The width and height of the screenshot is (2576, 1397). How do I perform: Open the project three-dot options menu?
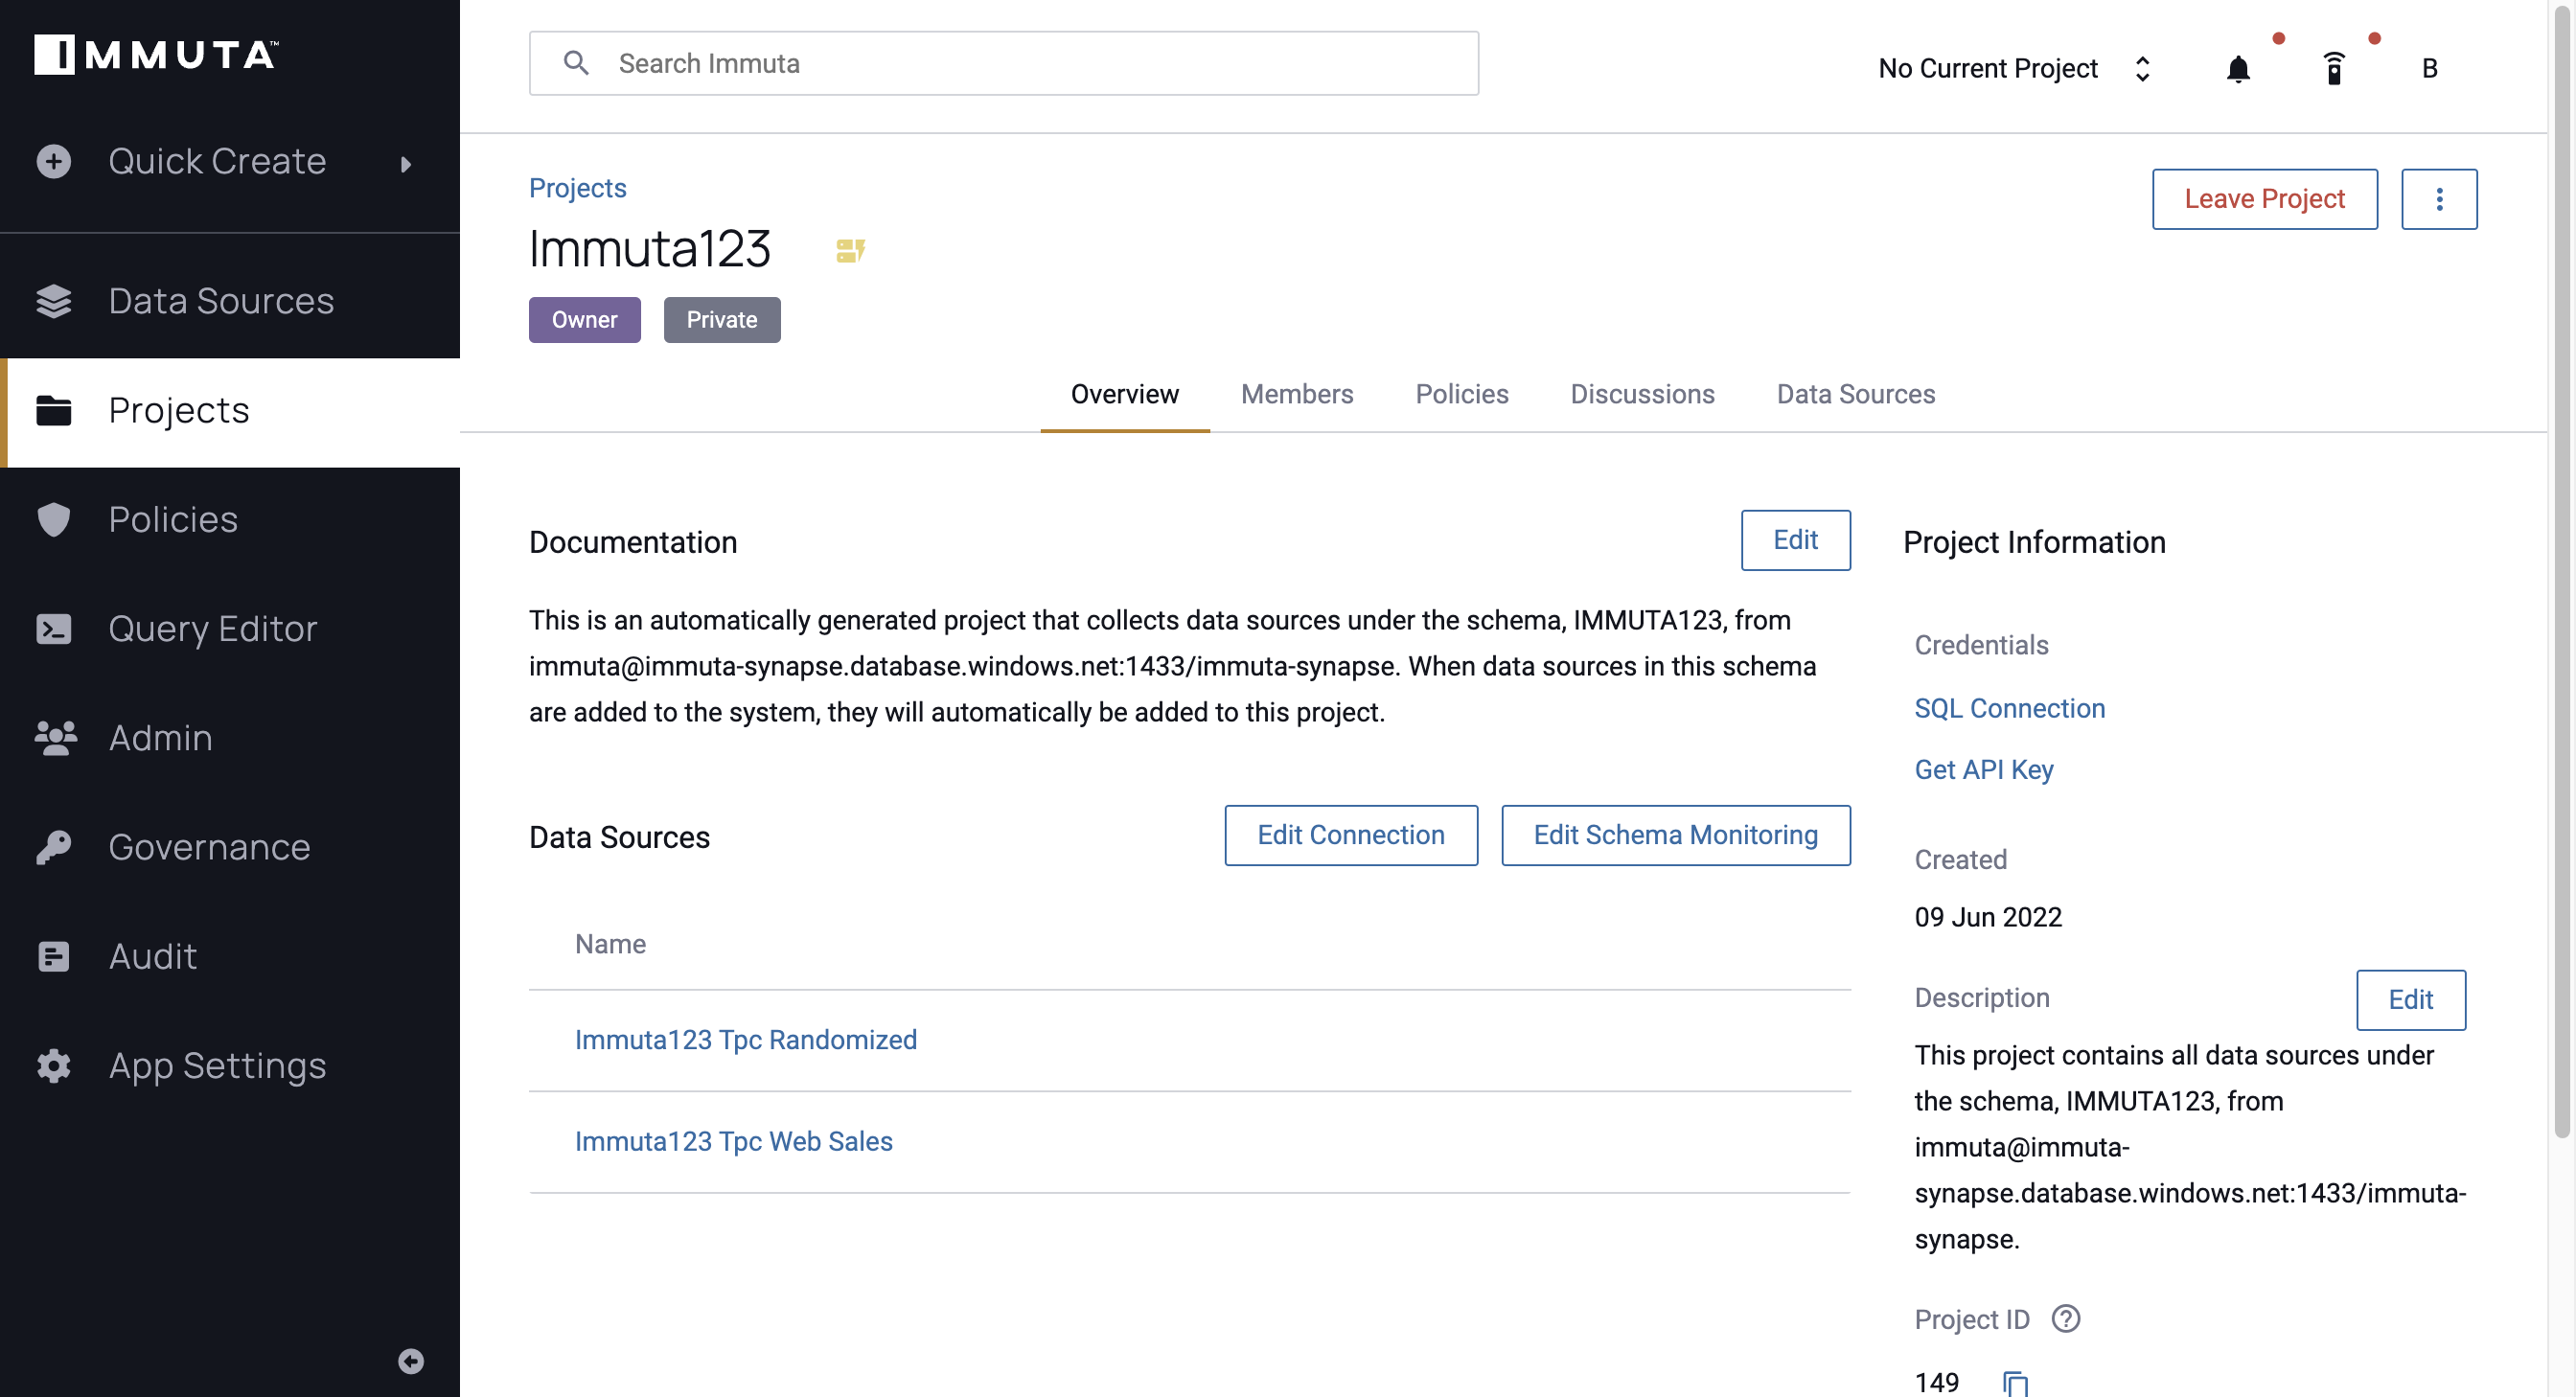tap(2439, 199)
